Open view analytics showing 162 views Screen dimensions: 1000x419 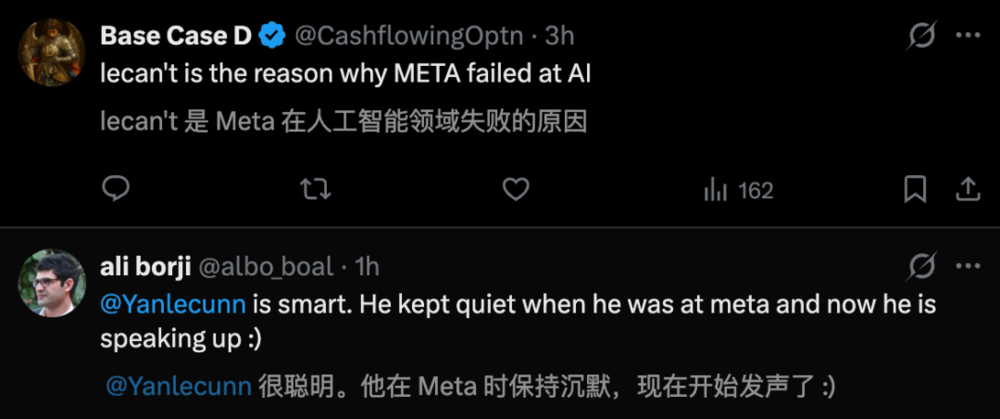[x=738, y=189]
